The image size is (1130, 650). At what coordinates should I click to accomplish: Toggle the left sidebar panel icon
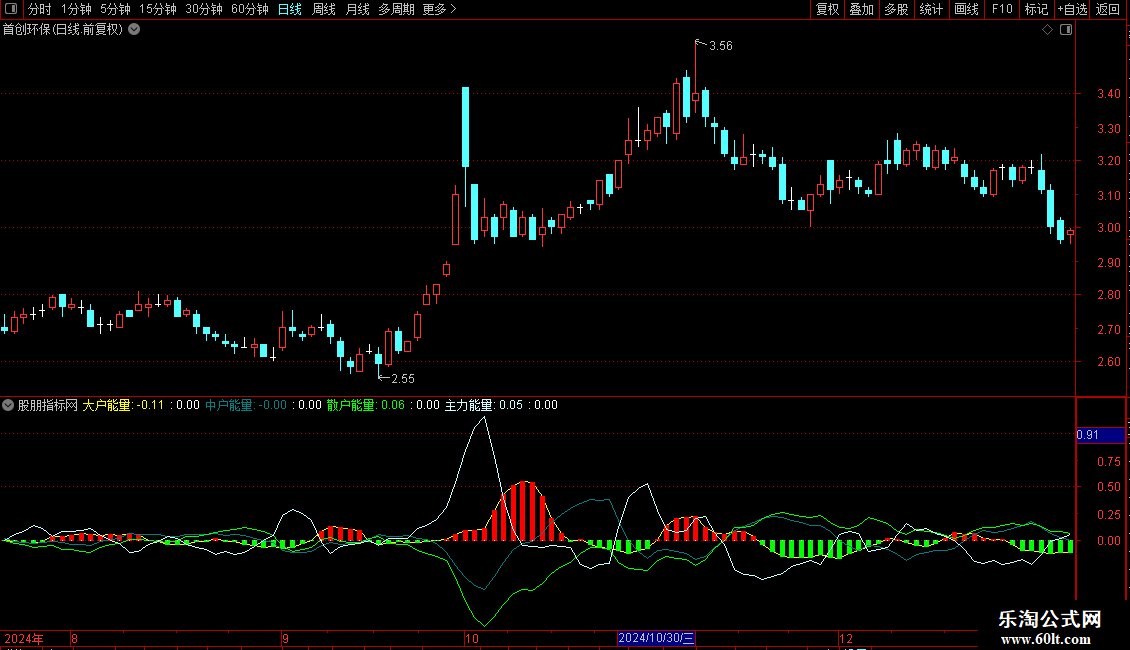coord(11,9)
